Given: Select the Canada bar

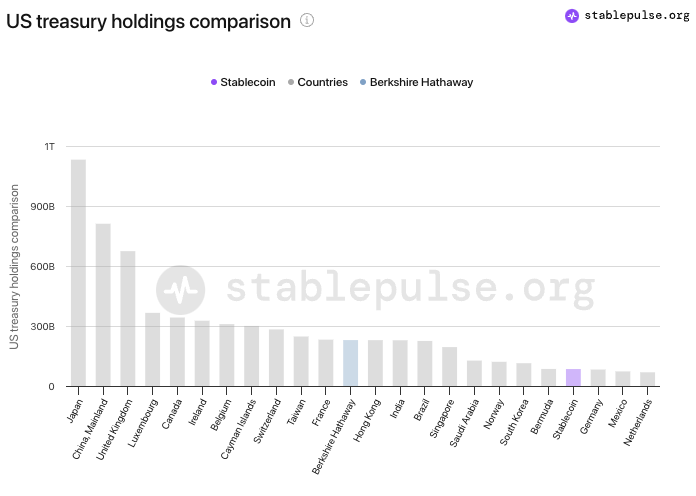Looking at the screenshot, I should coord(177,352).
